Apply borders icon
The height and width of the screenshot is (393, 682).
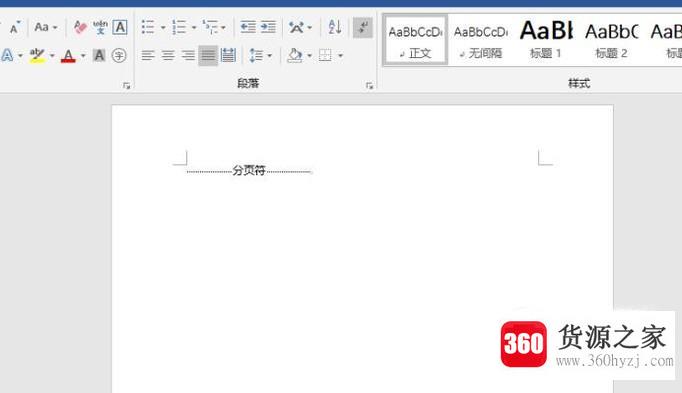point(325,56)
